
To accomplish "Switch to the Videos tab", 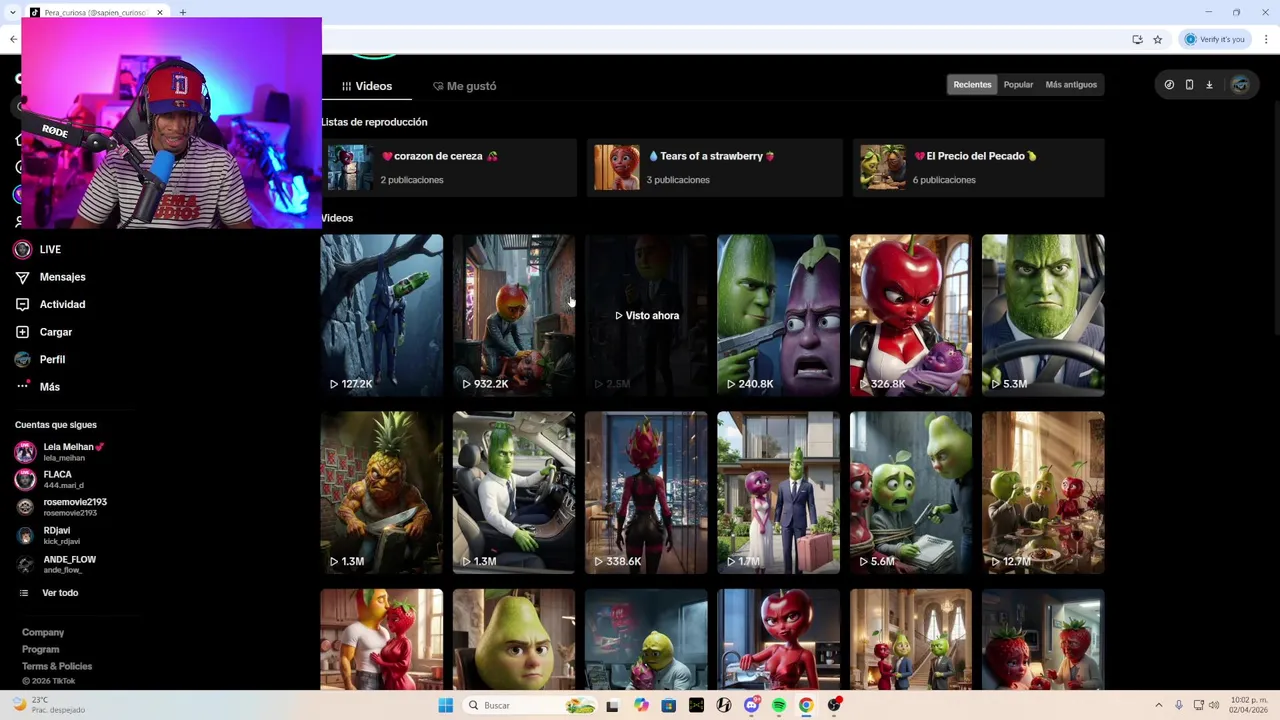I will (367, 86).
